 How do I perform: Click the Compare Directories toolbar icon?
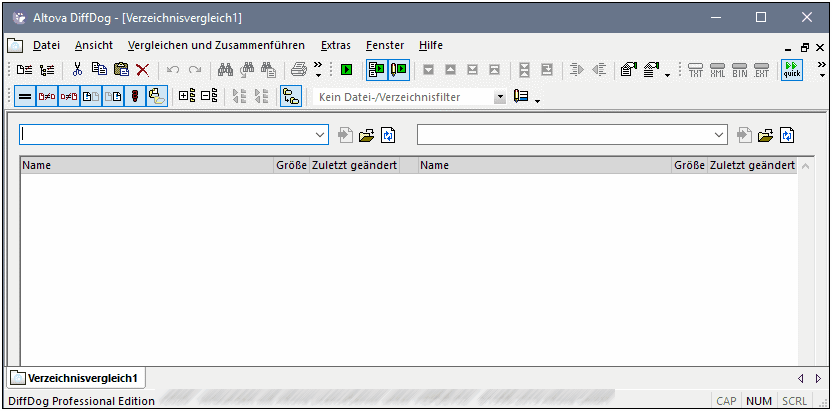pyautogui.click(x=47, y=69)
